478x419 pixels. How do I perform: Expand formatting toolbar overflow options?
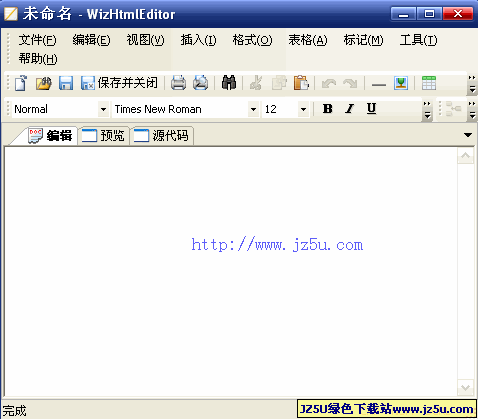pos(427,110)
